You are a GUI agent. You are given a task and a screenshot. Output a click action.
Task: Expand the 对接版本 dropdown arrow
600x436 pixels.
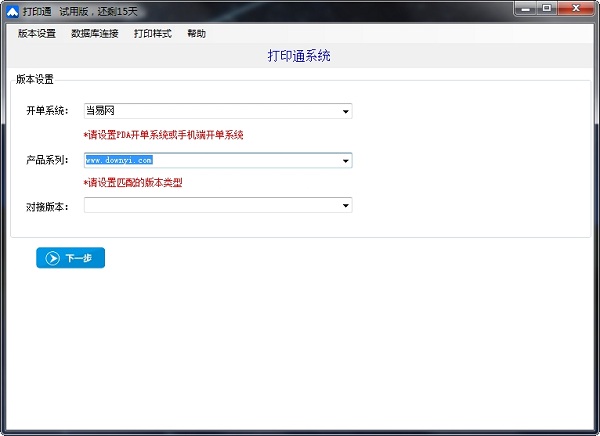pyautogui.click(x=345, y=206)
